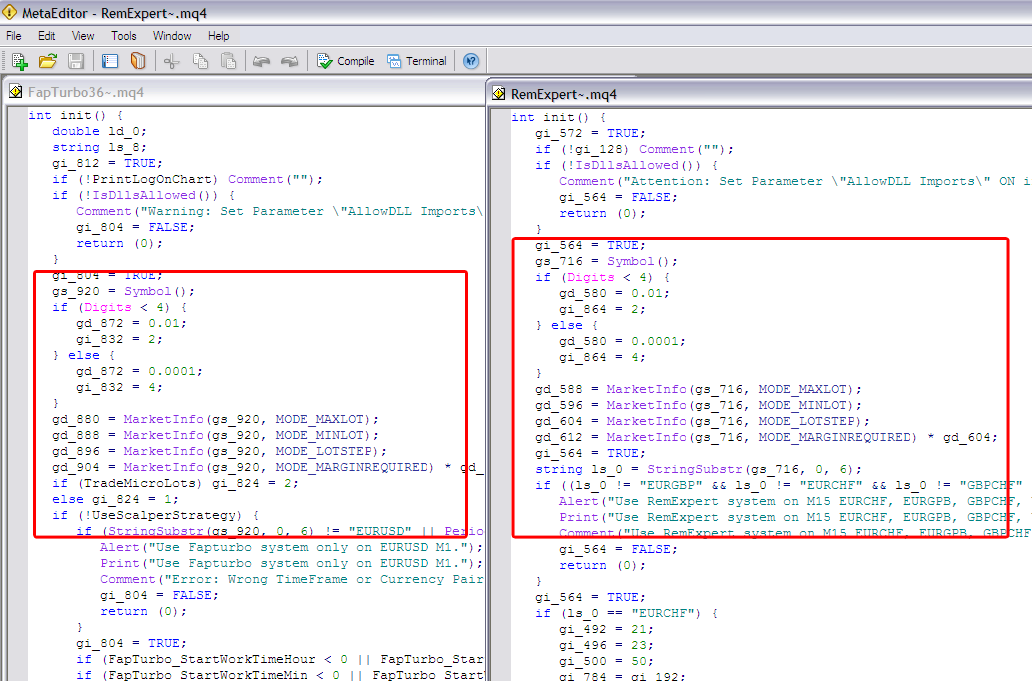1032x681 pixels.
Task: Open a file with the folder icon
Action: [x=47, y=61]
